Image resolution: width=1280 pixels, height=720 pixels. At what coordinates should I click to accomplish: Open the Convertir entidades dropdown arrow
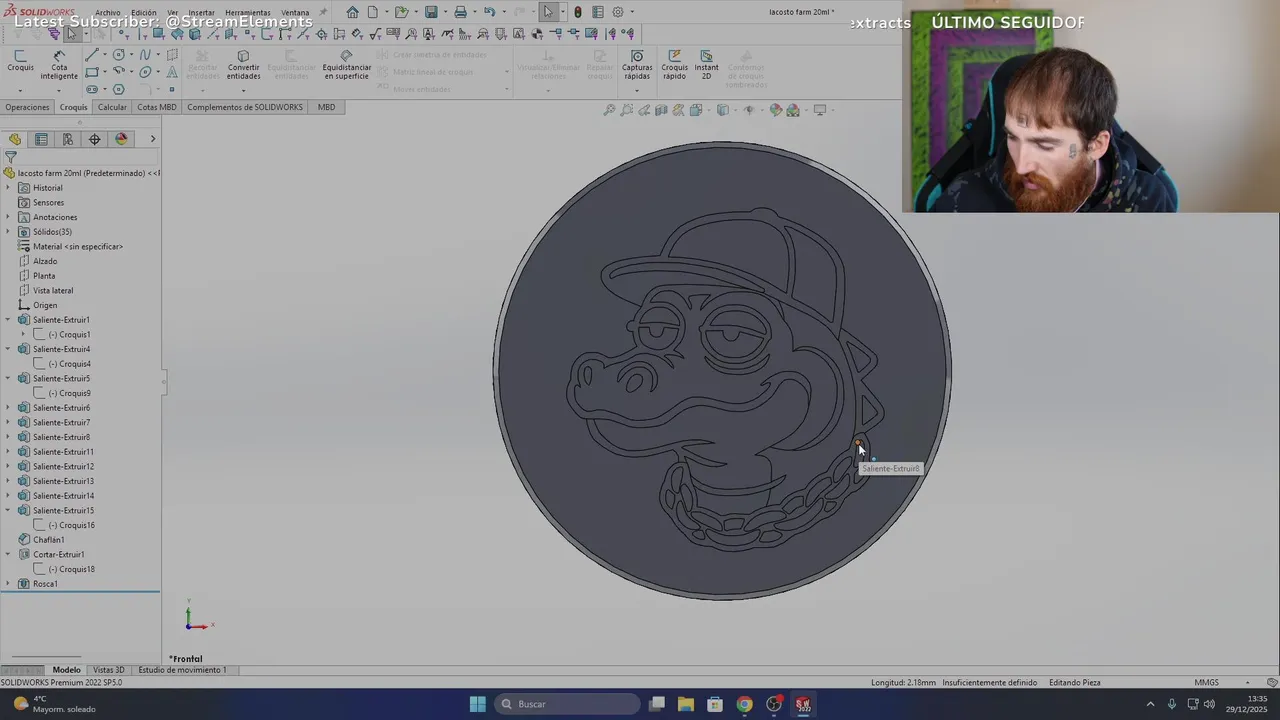[243, 90]
